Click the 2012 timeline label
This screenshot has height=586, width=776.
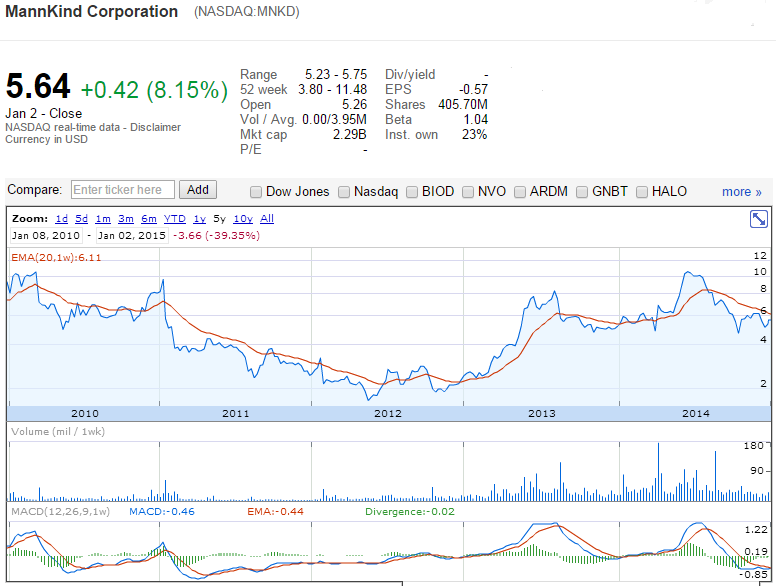pos(388,414)
